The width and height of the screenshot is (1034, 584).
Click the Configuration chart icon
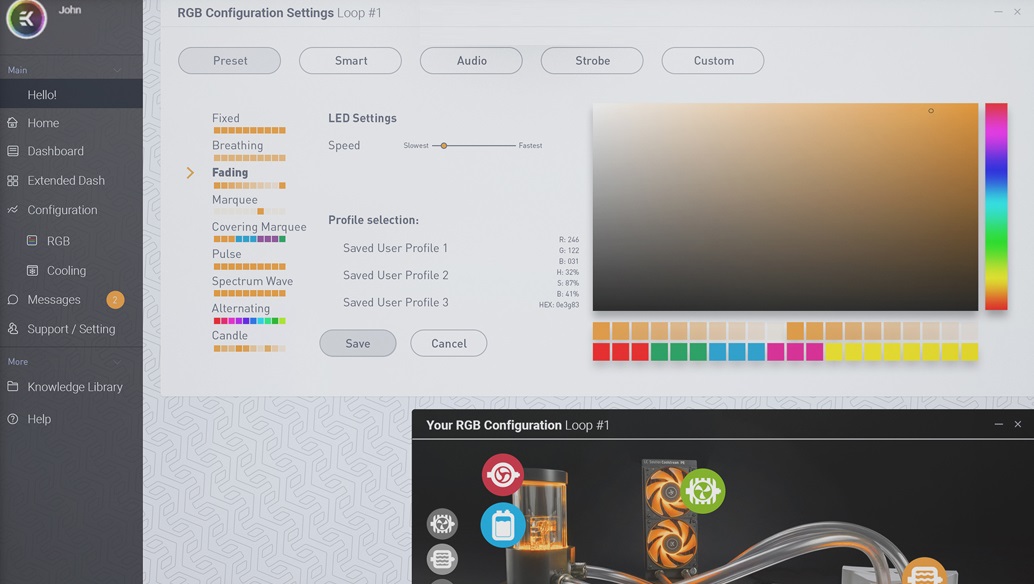[13, 210]
